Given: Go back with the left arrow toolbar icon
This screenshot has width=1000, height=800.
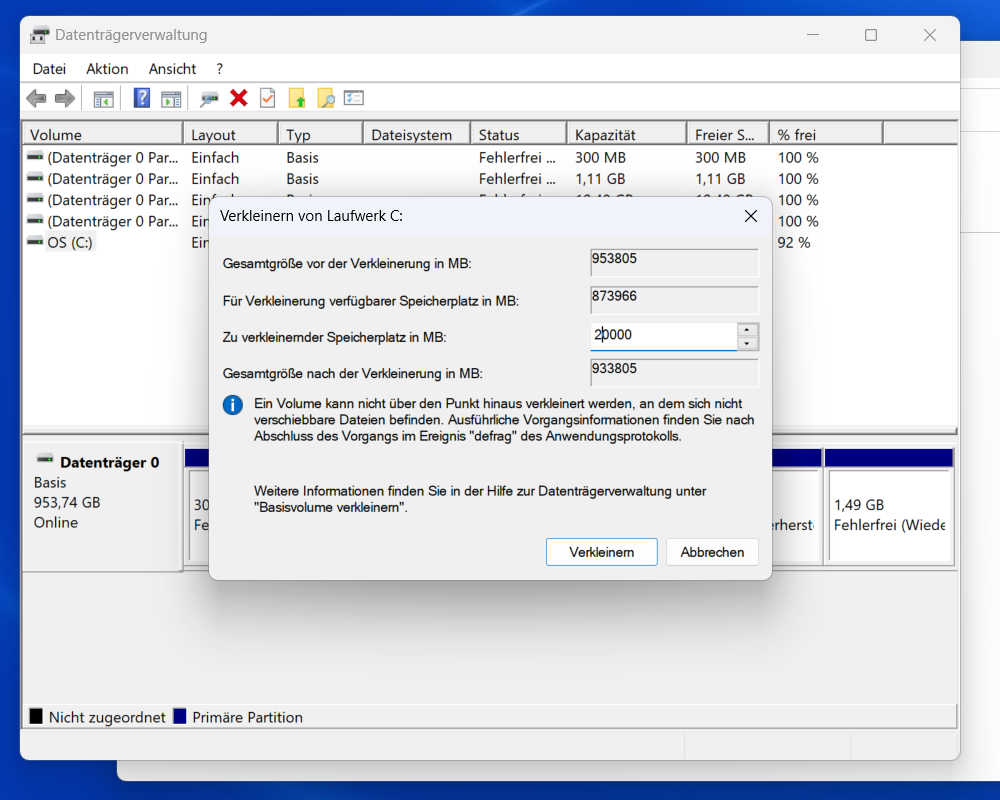Looking at the screenshot, I should coord(36,98).
